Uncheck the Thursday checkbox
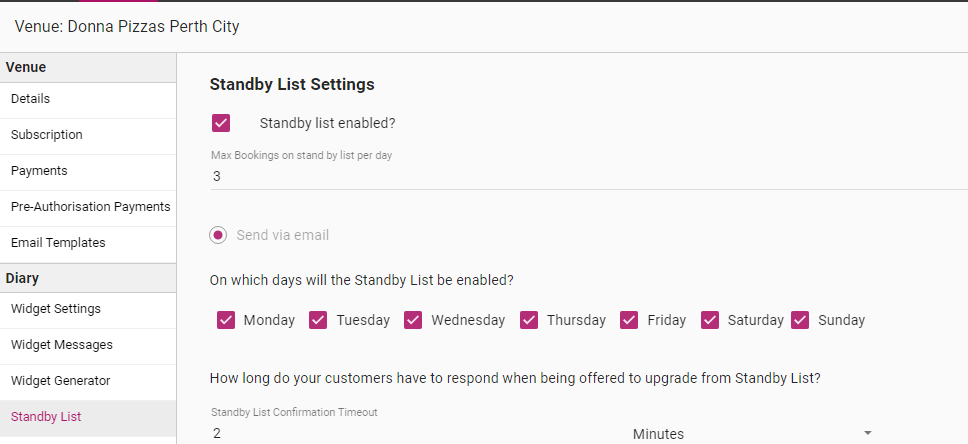 529,320
